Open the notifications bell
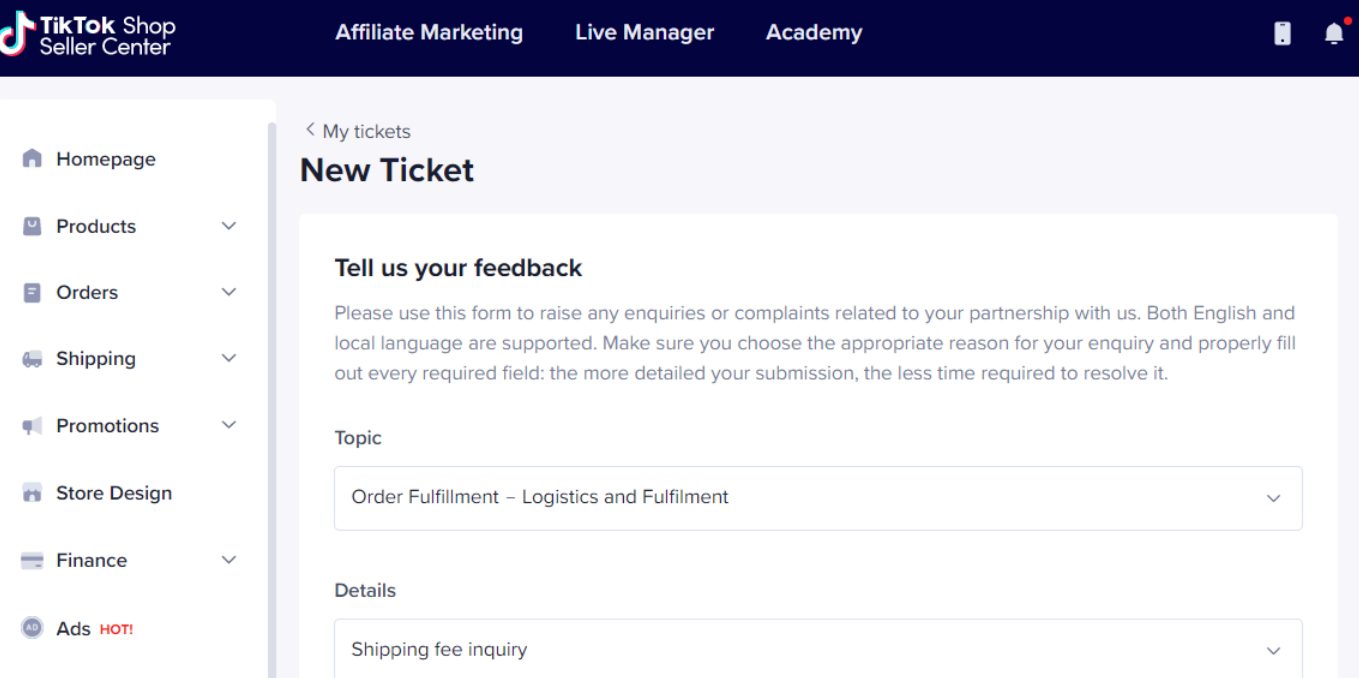Image resolution: width=1359 pixels, height=678 pixels. (x=1334, y=34)
